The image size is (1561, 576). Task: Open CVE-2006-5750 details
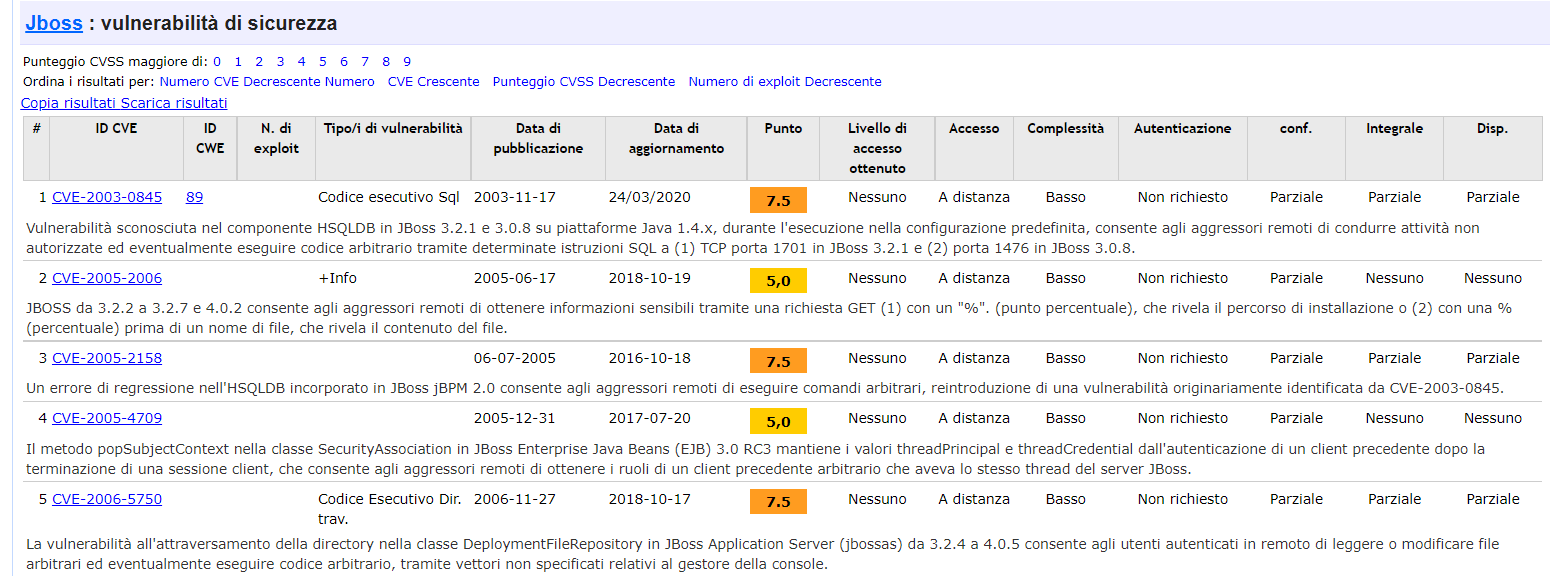pyautogui.click(x=107, y=499)
